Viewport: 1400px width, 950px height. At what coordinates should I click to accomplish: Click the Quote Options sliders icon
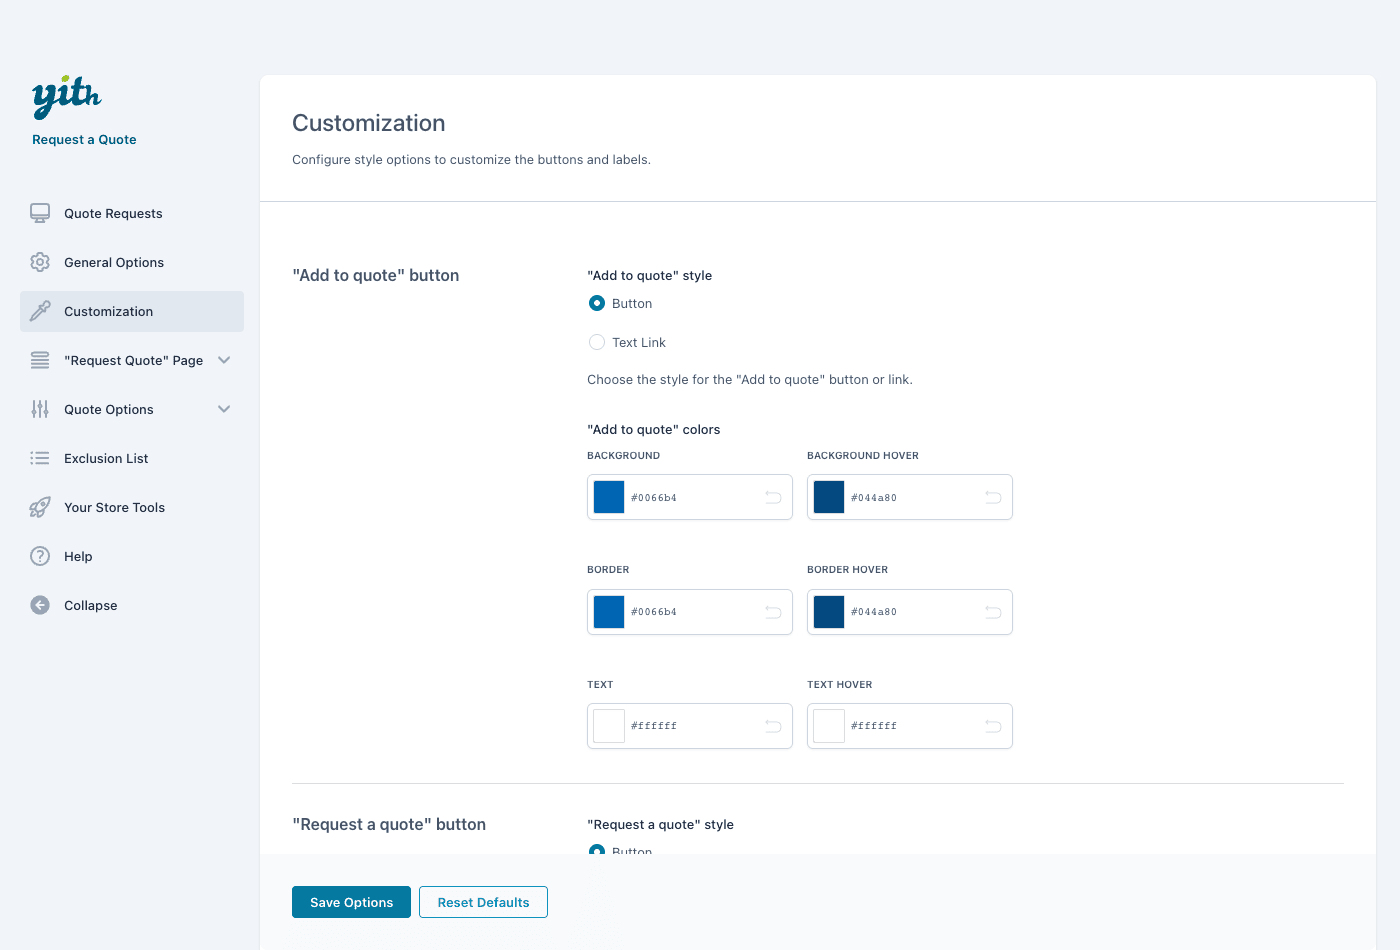tap(40, 409)
